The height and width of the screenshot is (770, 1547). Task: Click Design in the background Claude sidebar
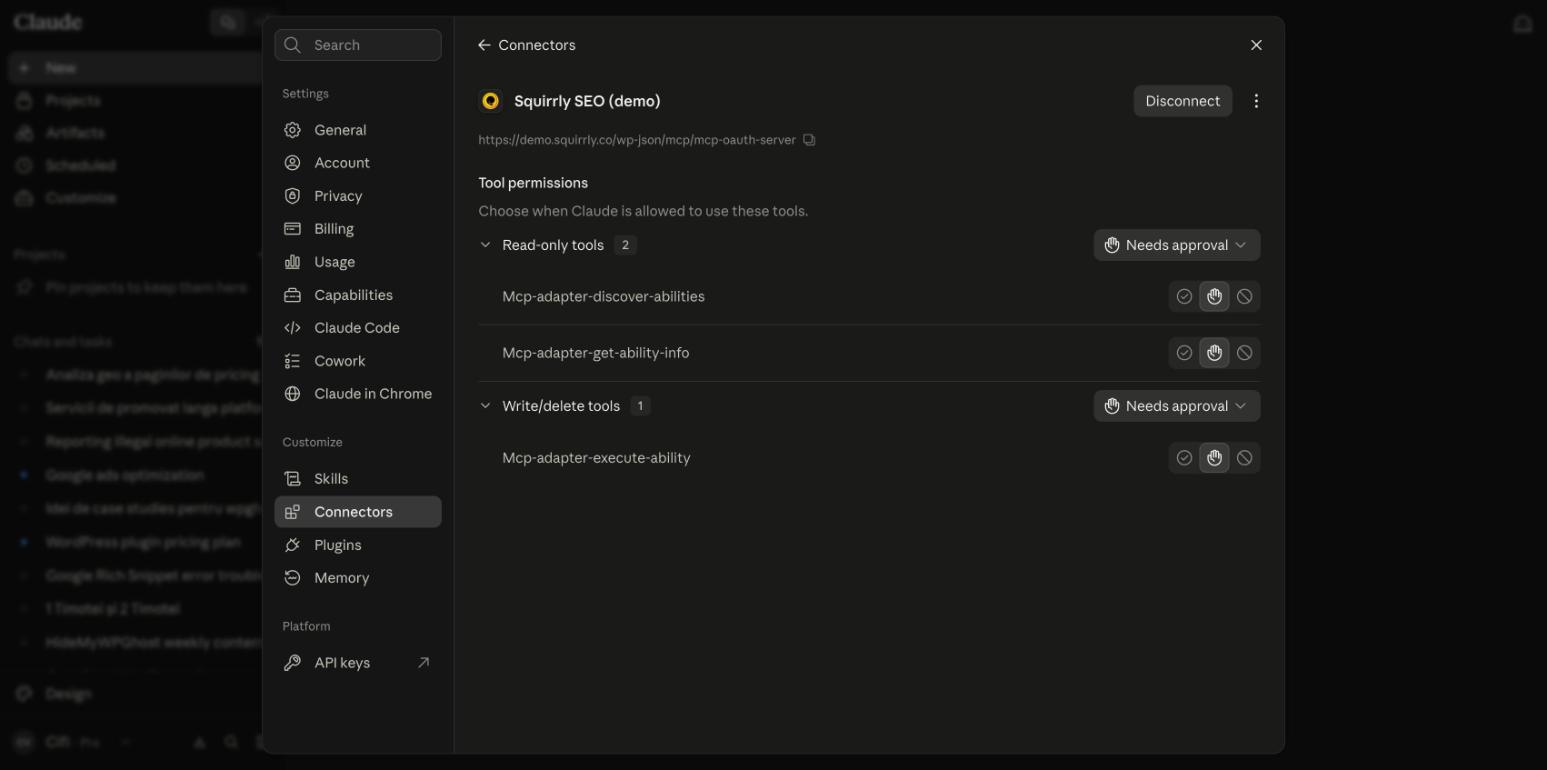click(x=68, y=693)
